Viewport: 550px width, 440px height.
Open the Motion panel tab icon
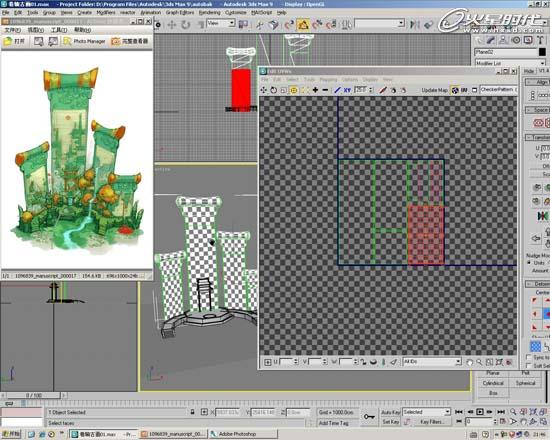tap(516, 40)
